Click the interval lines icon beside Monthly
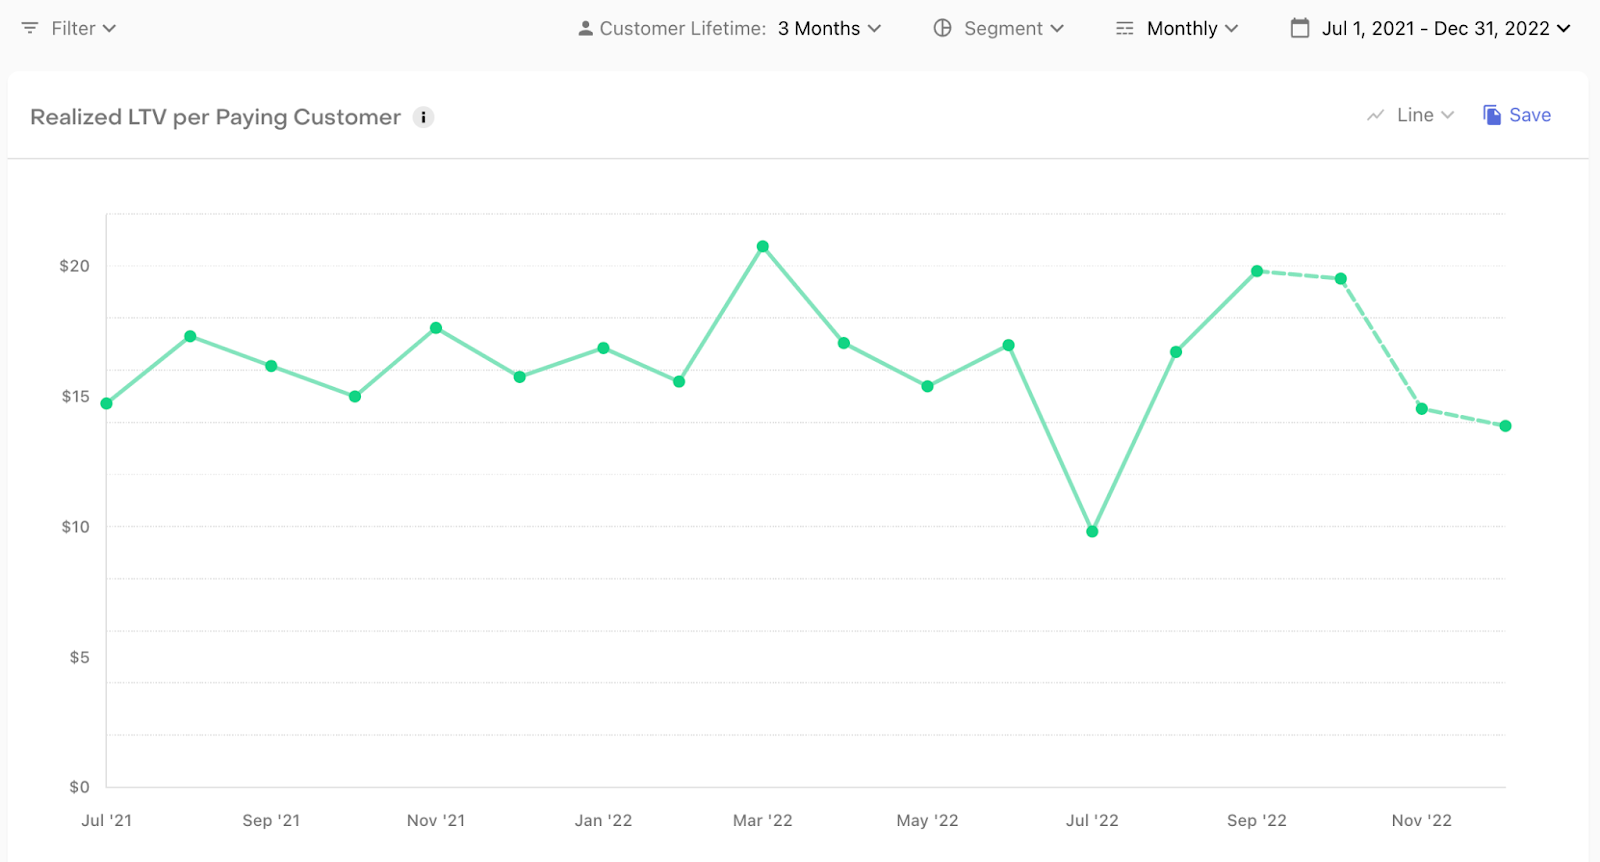The image size is (1600, 862). pyautogui.click(x=1125, y=28)
